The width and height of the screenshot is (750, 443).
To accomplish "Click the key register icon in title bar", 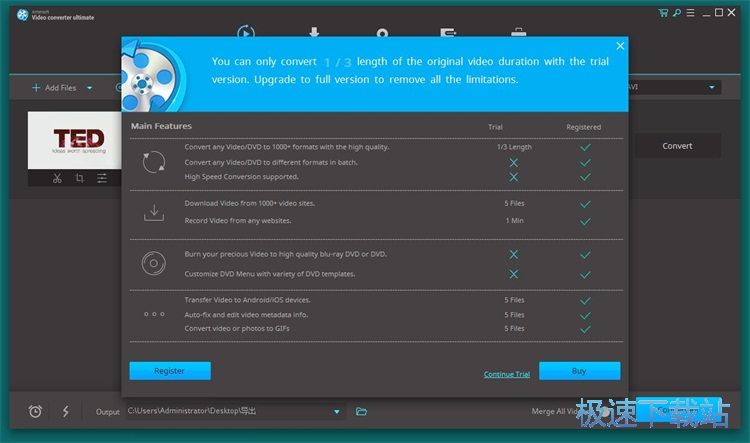I will click(676, 13).
